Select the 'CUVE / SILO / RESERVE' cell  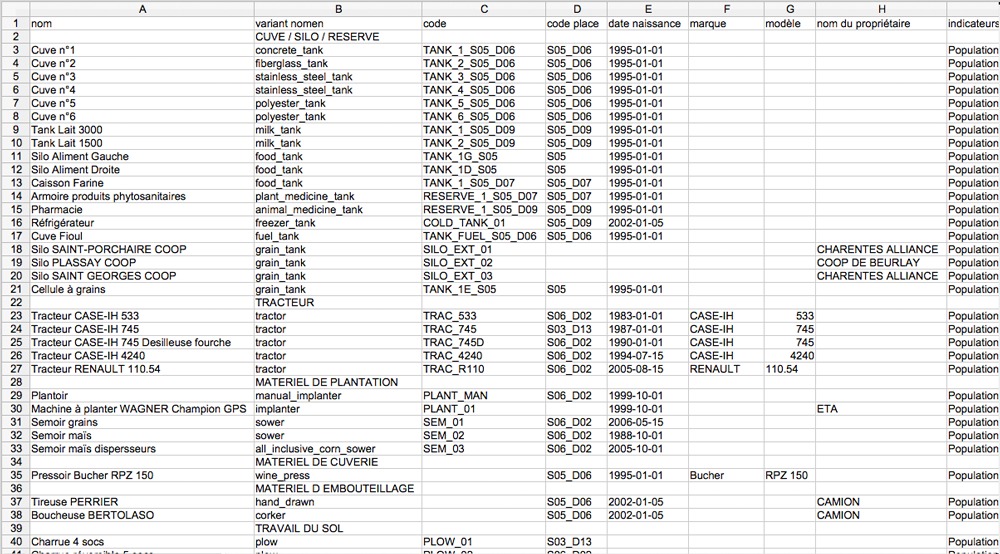click(337, 37)
